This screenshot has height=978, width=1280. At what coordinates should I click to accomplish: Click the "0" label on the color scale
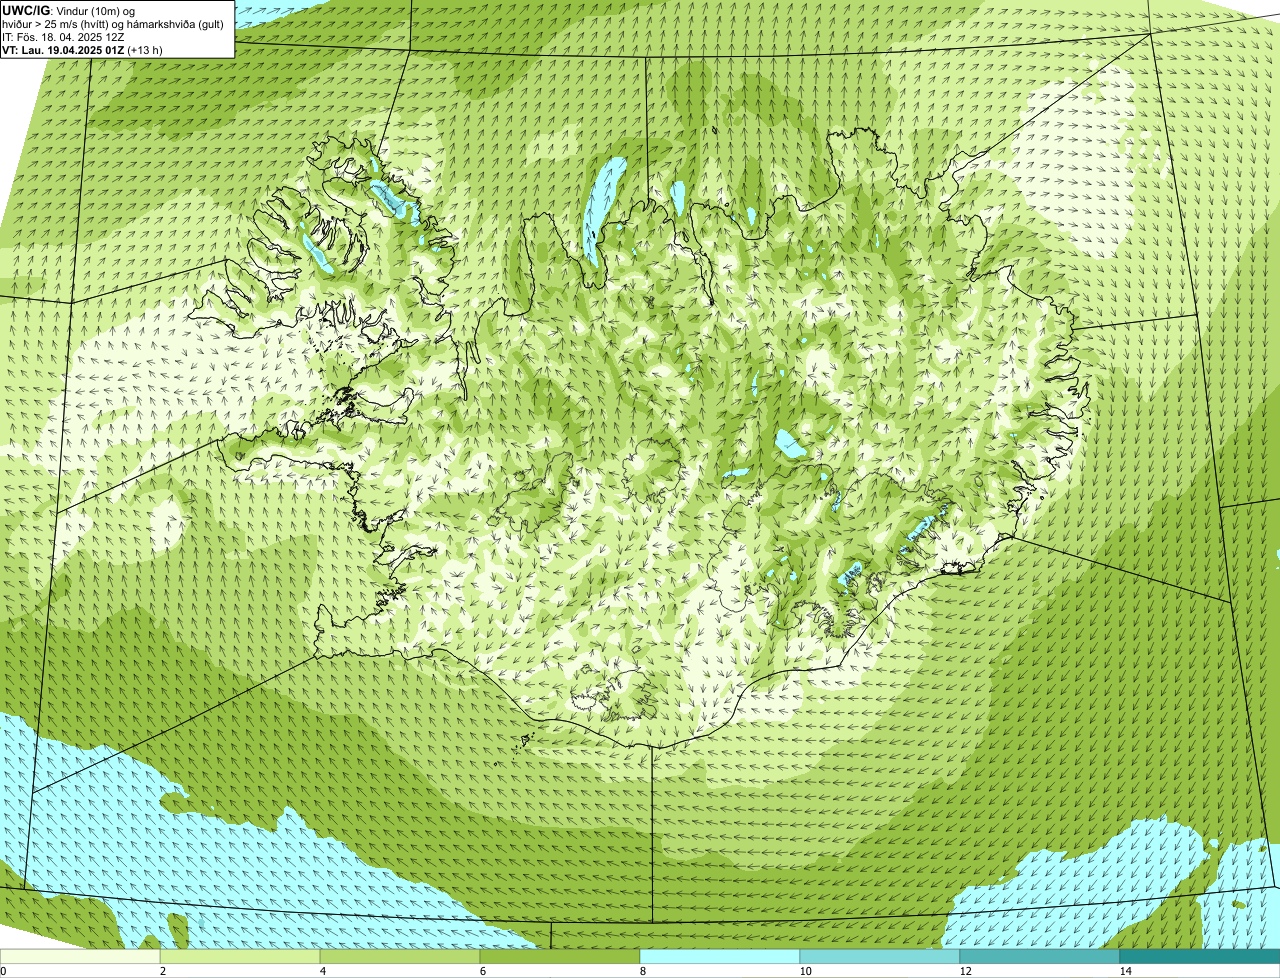(3, 971)
